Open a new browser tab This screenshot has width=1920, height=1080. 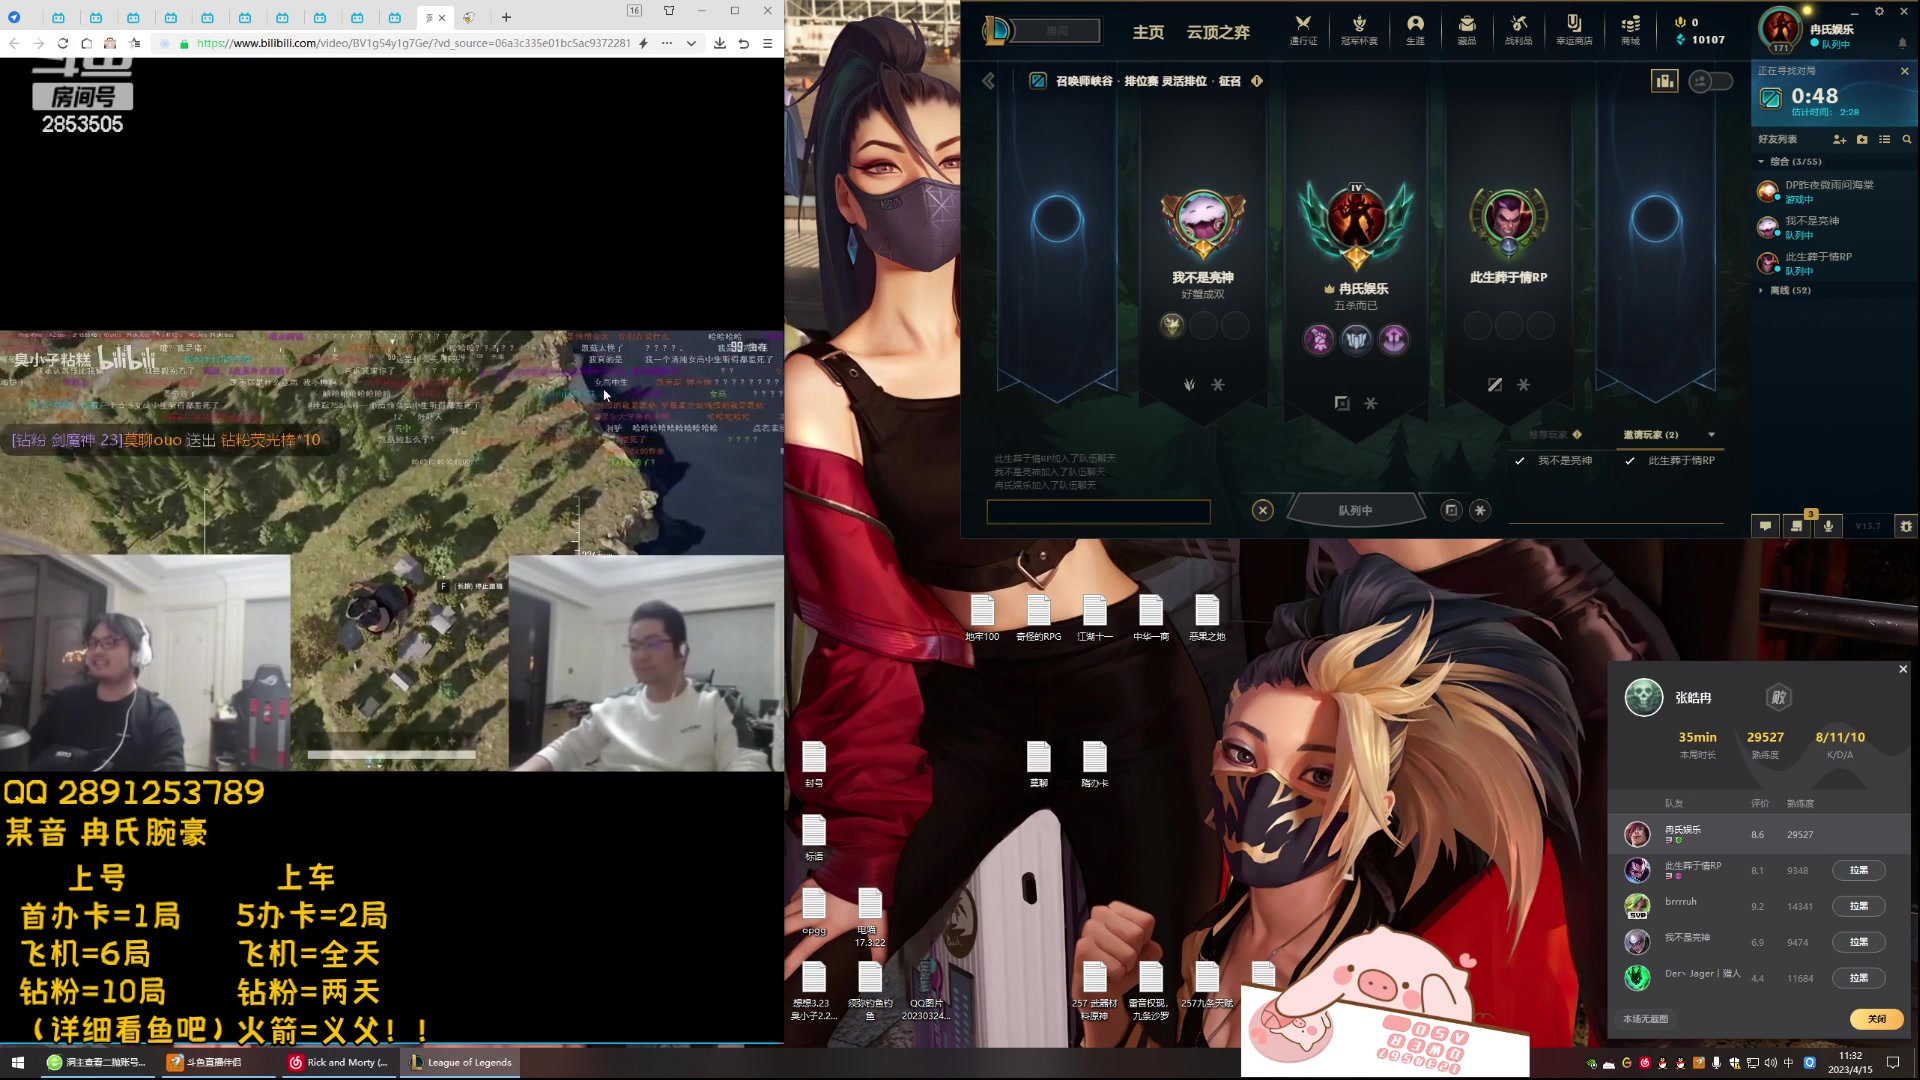pyautogui.click(x=506, y=17)
